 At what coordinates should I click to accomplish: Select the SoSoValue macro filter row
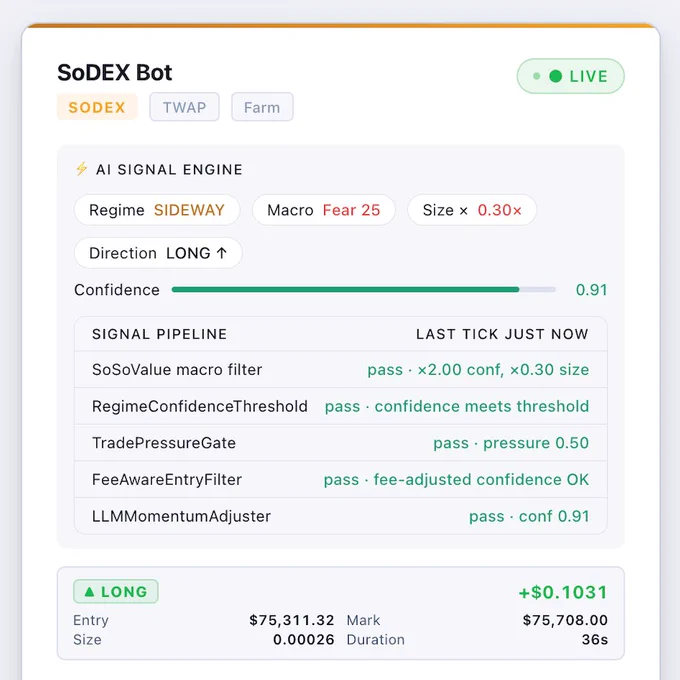pyautogui.click(x=340, y=369)
